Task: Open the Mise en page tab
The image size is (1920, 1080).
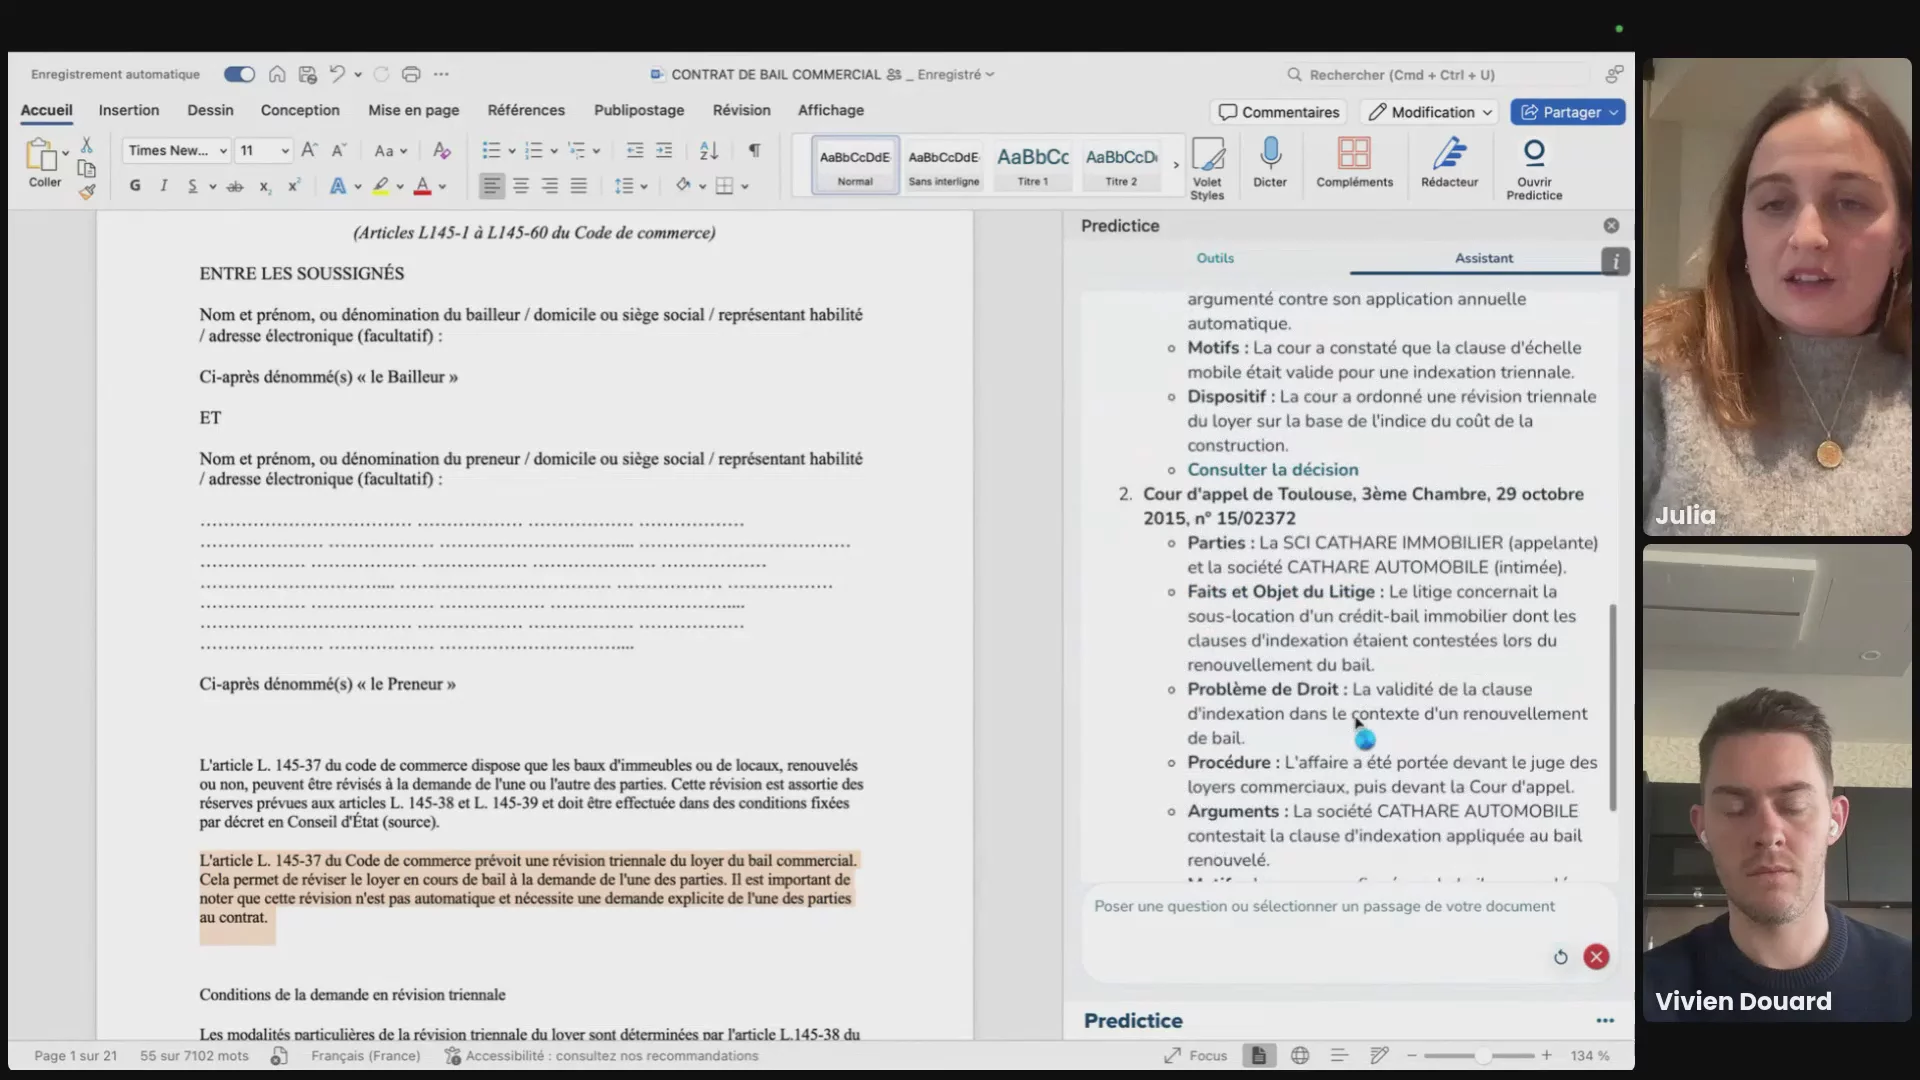Action: [414, 110]
